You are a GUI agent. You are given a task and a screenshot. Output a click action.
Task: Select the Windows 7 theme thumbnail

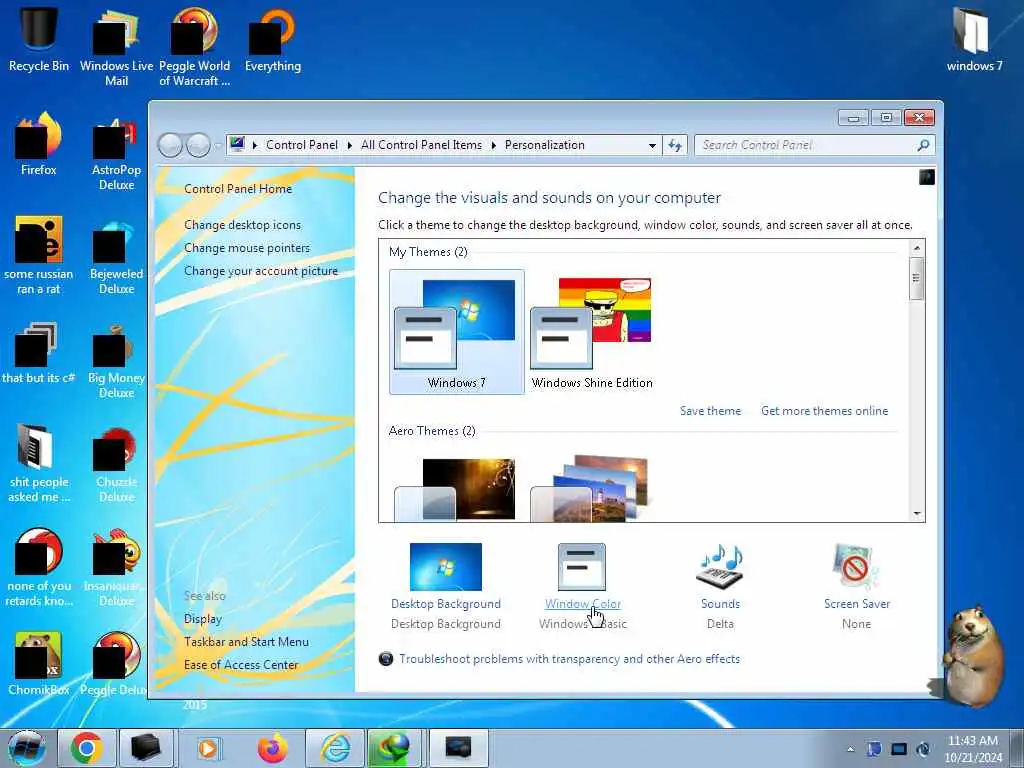[x=456, y=332]
